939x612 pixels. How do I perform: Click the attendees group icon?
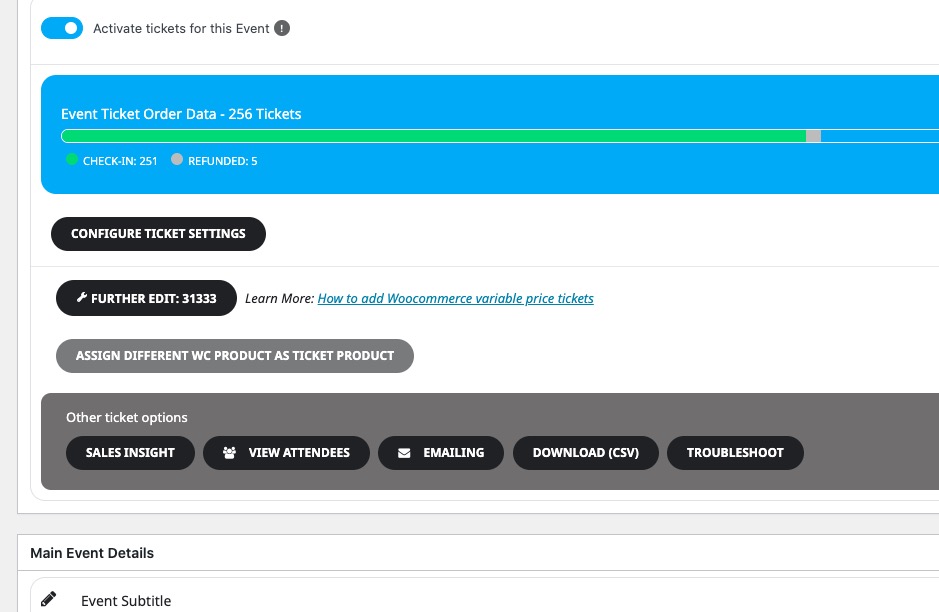click(229, 453)
